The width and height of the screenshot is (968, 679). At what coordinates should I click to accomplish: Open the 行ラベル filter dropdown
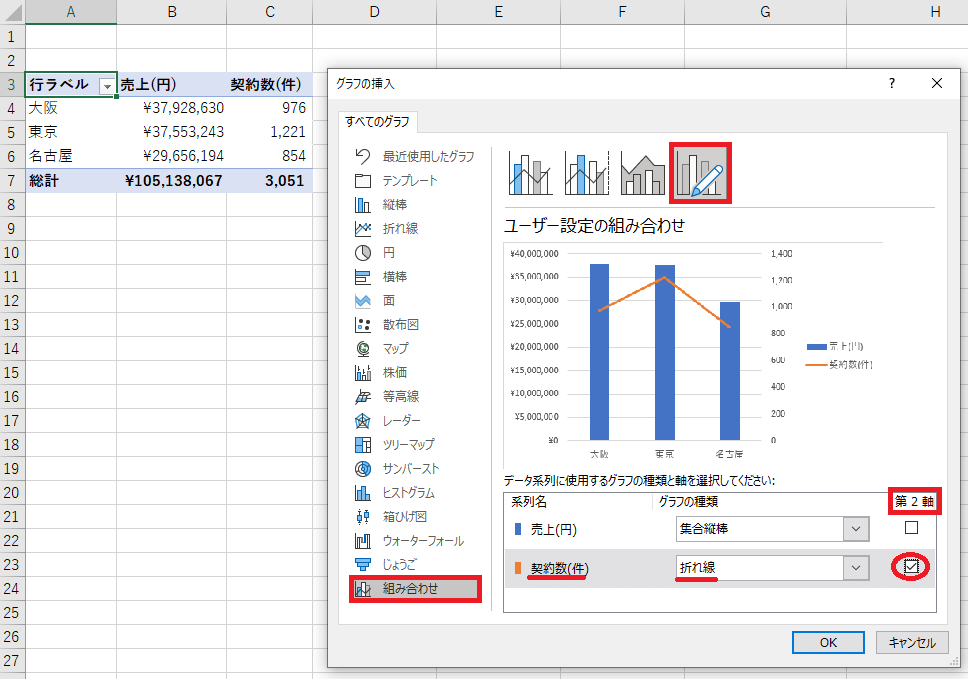pos(107,86)
